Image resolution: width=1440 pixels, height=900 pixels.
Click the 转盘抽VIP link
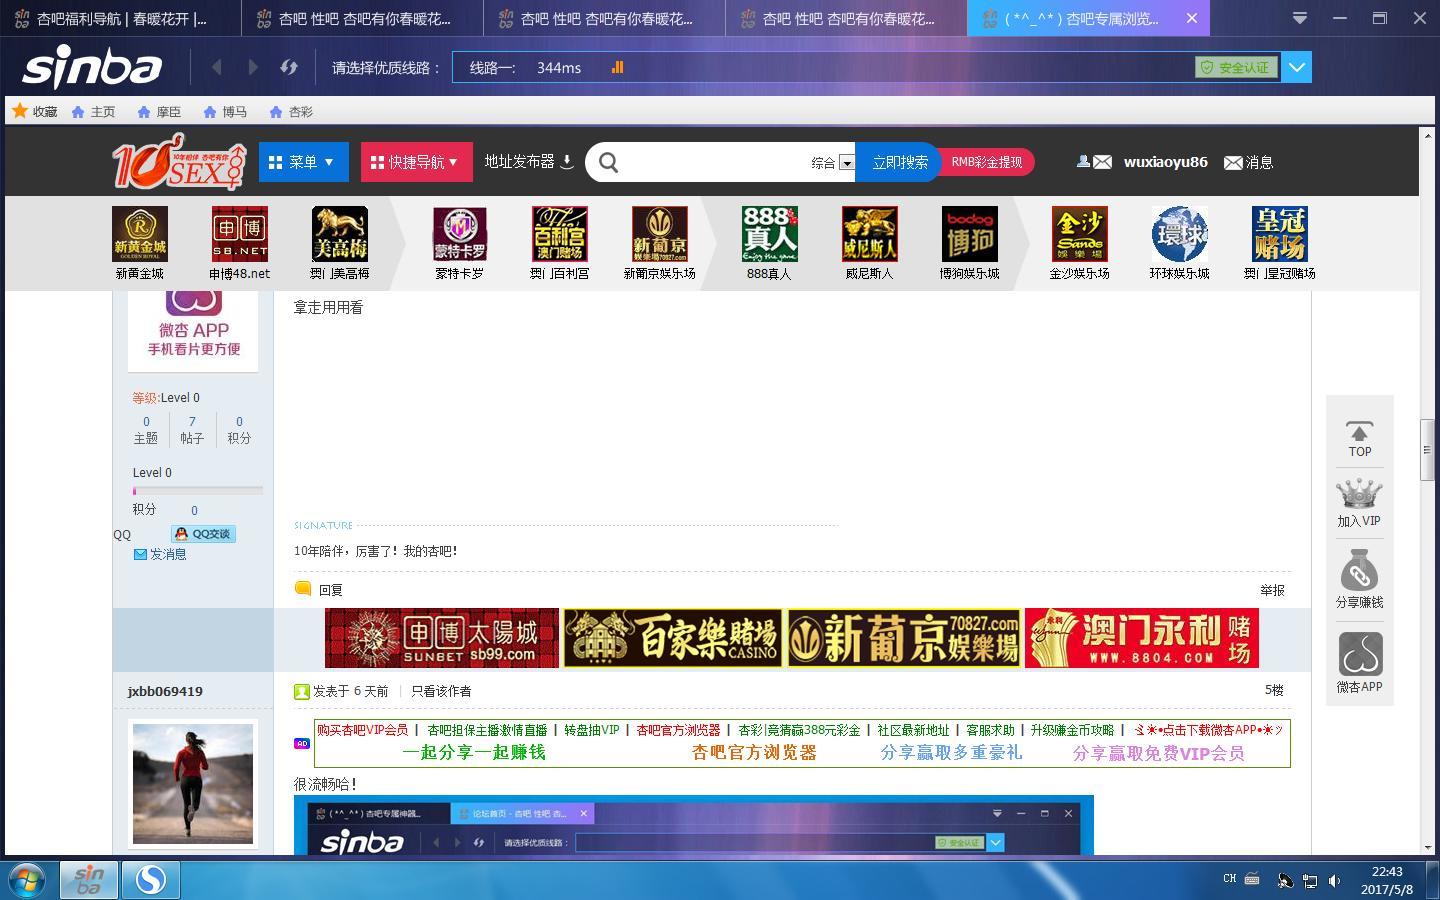tap(591, 730)
